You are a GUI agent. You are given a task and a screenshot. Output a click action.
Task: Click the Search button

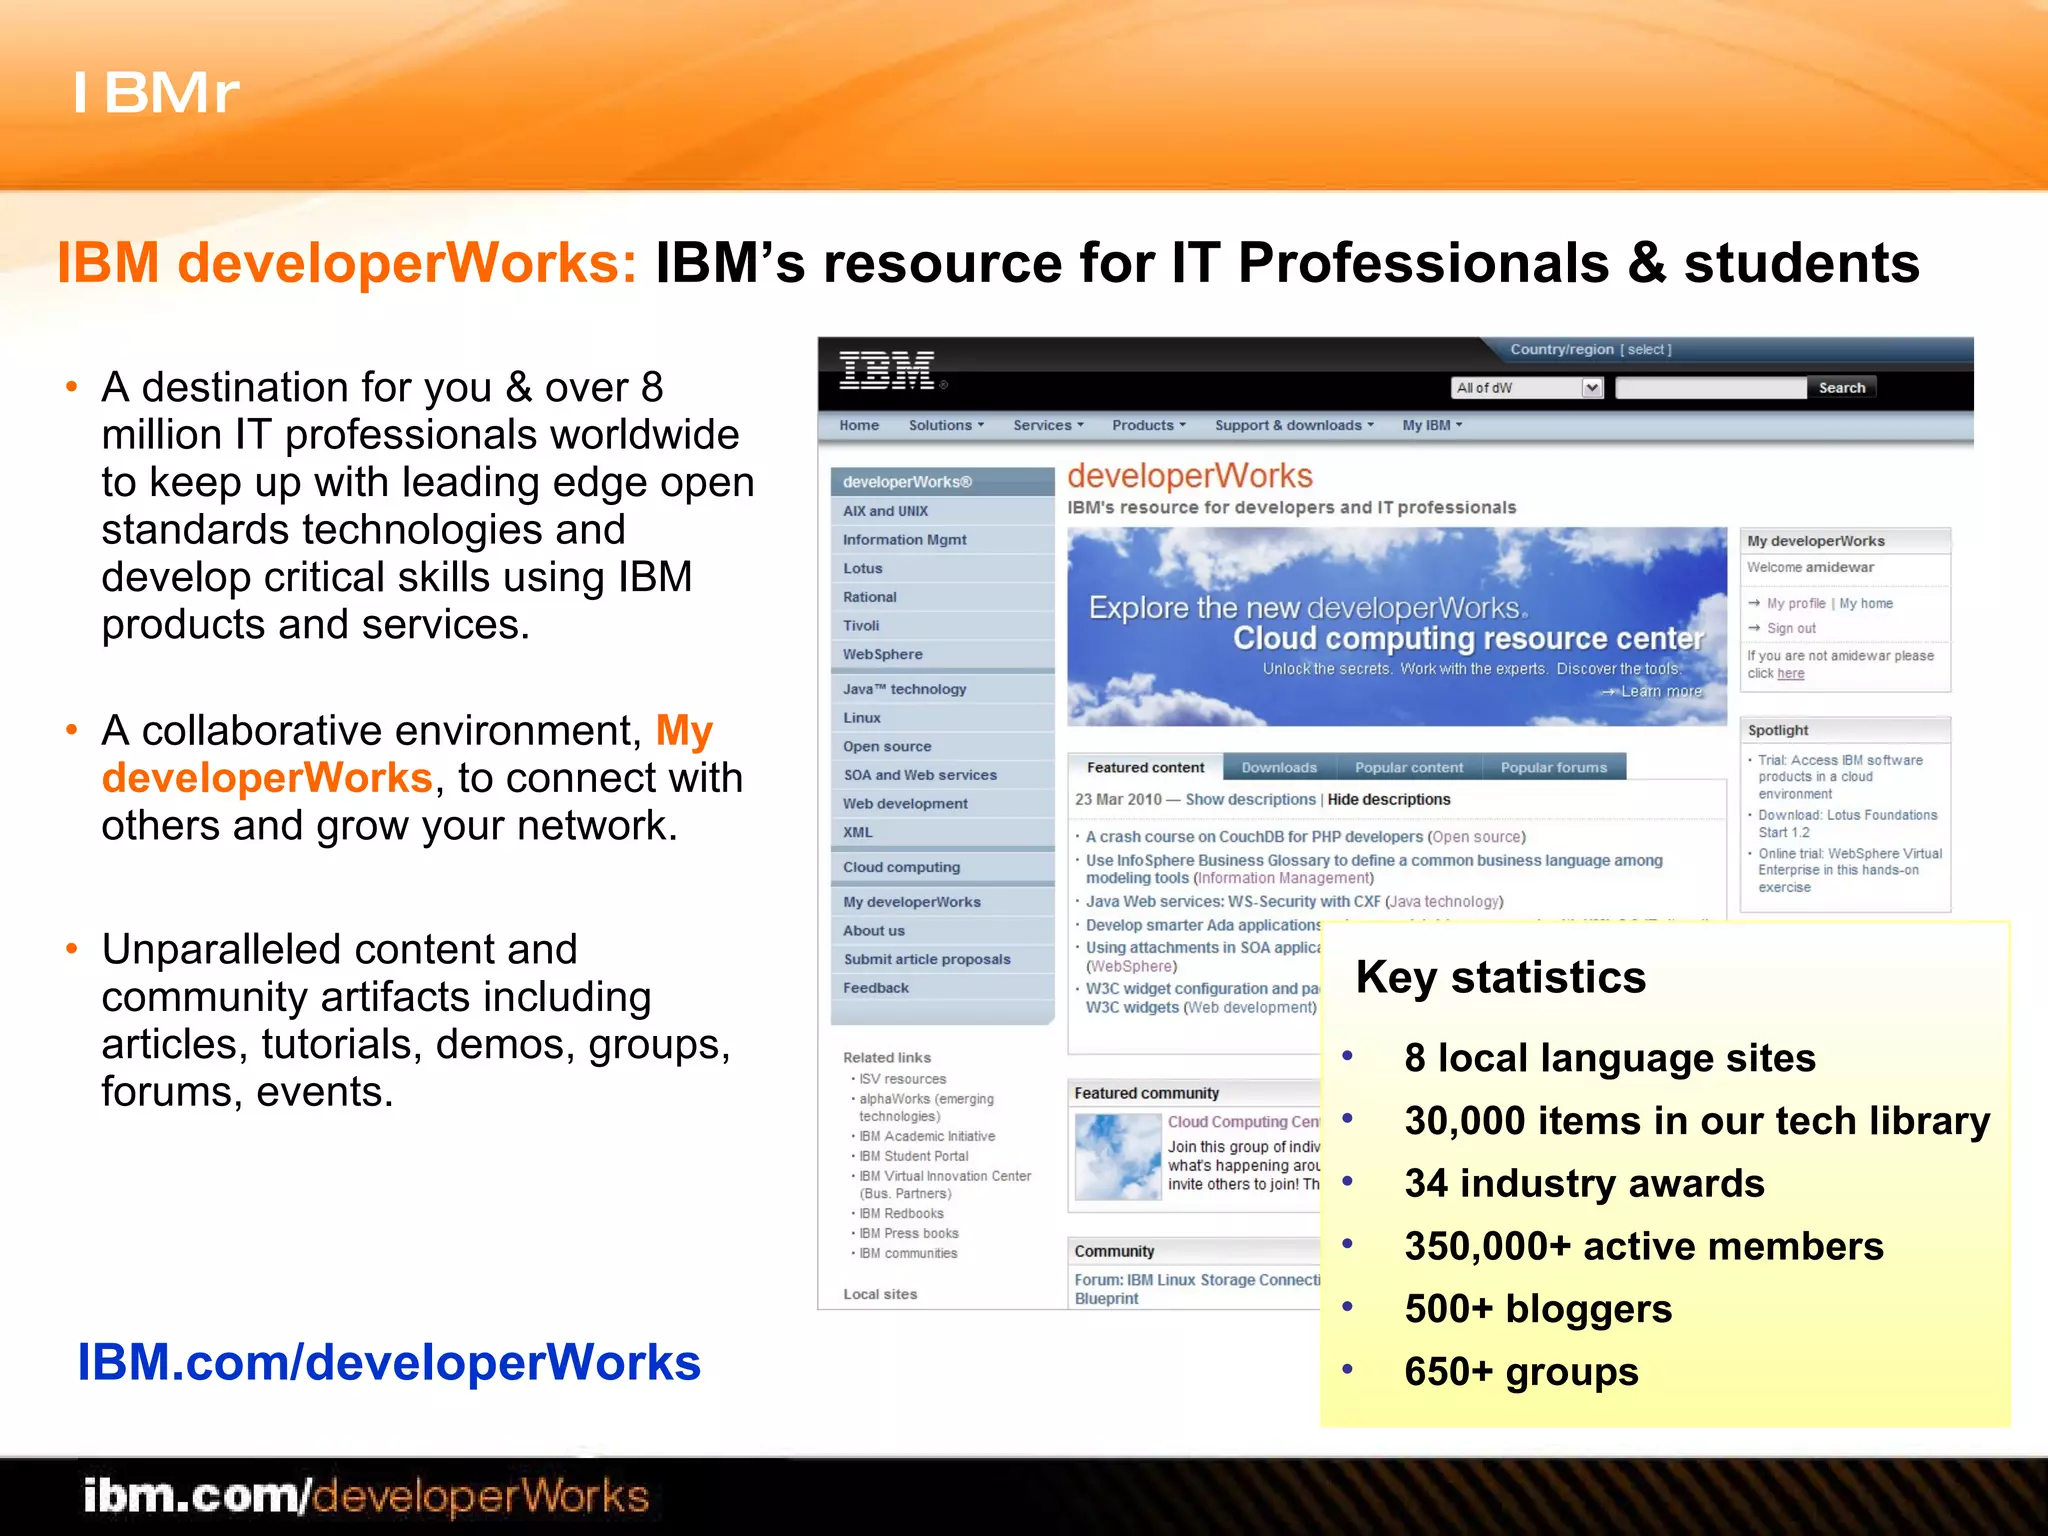1841,388
